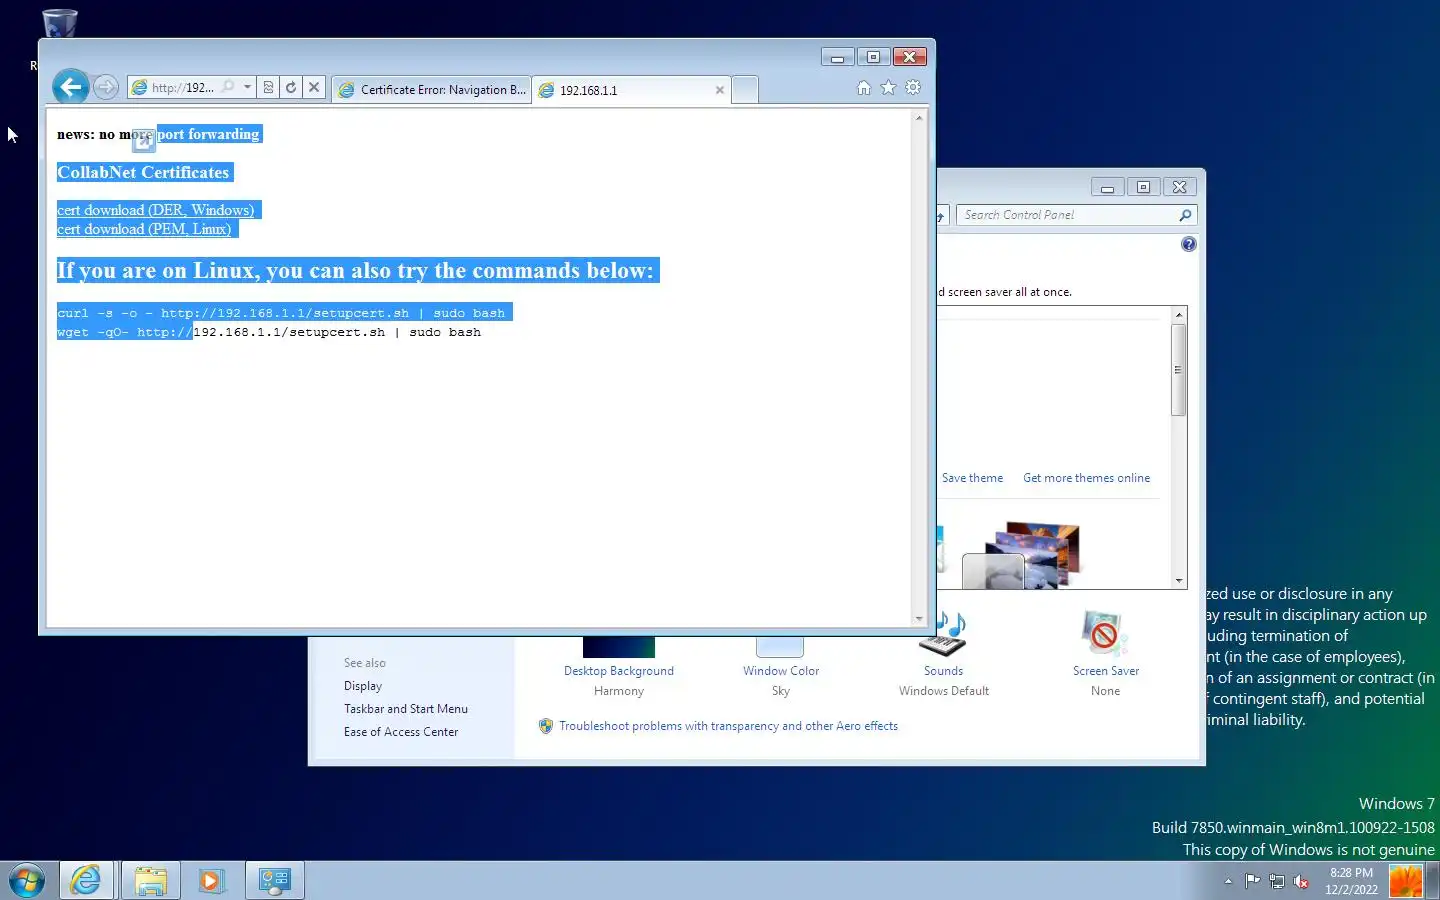Click Control Panel search magnifier icon
The height and width of the screenshot is (900, 1440).
1185,215
